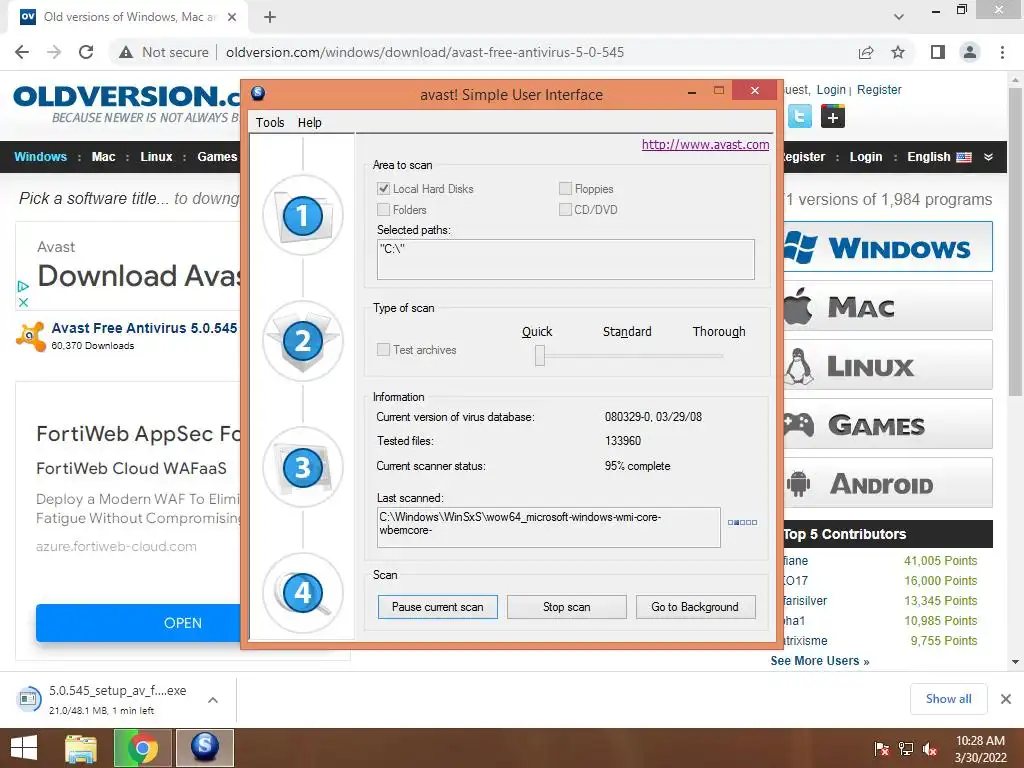Open the English language selector
The height and width of the screenshot is (768, 1024).
click(939, 157)
